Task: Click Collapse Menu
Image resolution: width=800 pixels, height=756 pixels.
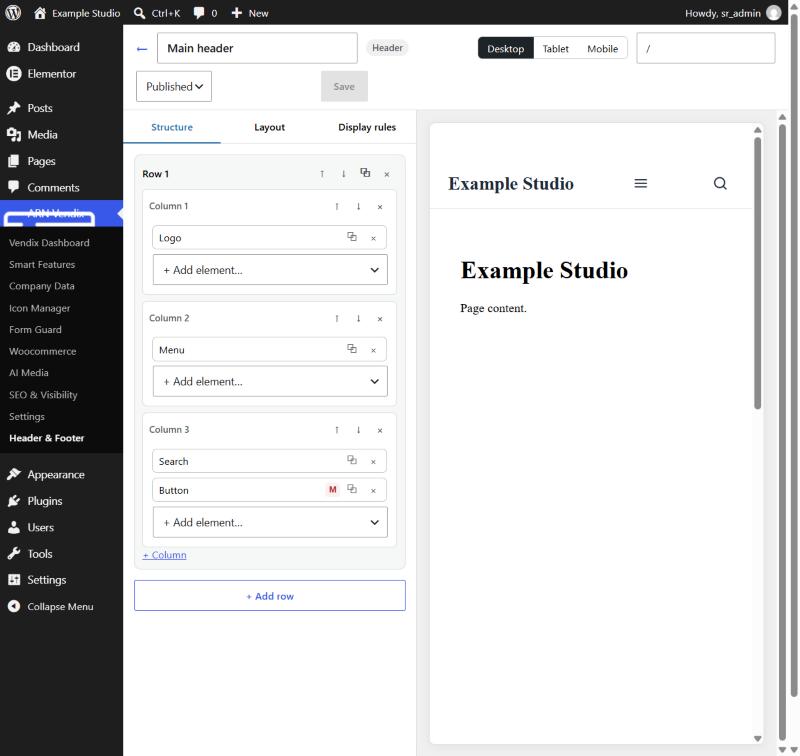Action: coord(61,607)
